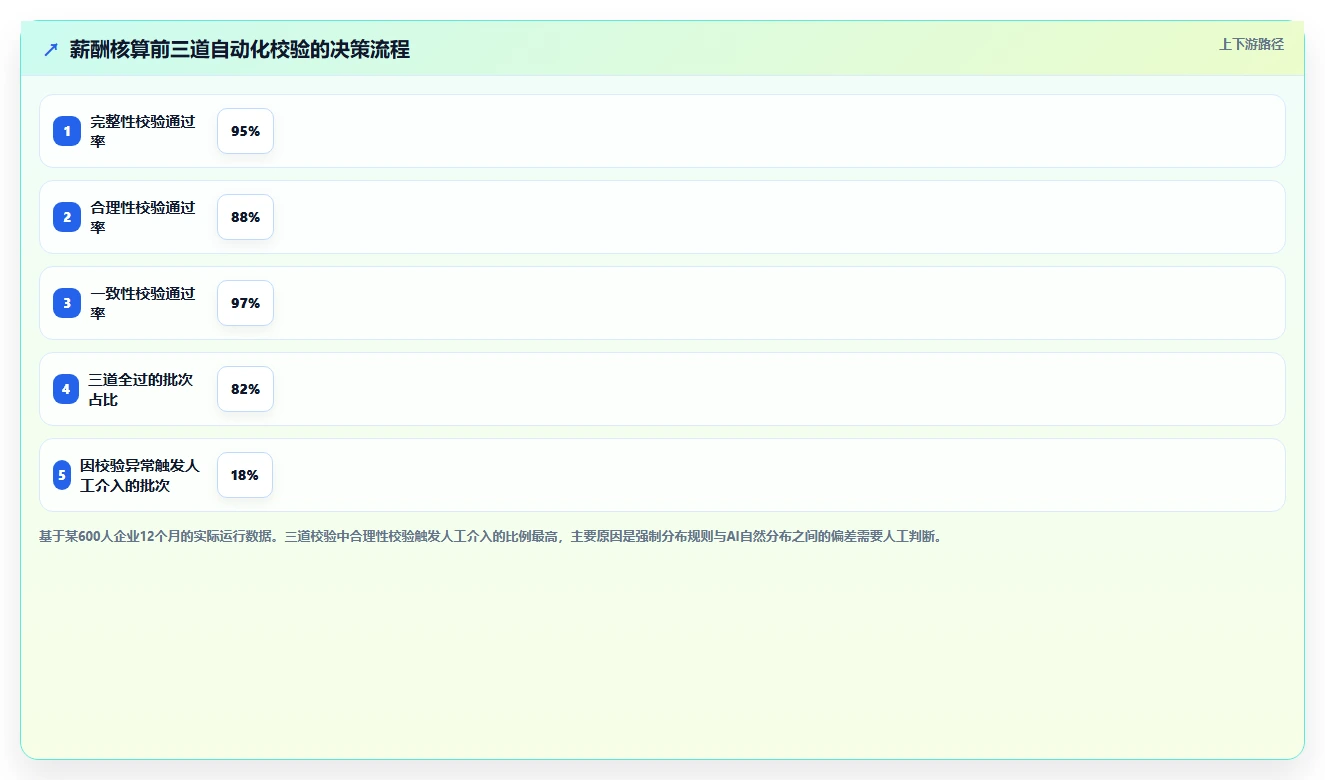
Task: Click the 完整性校验通过率 label
Action: [x=143, y=131]
